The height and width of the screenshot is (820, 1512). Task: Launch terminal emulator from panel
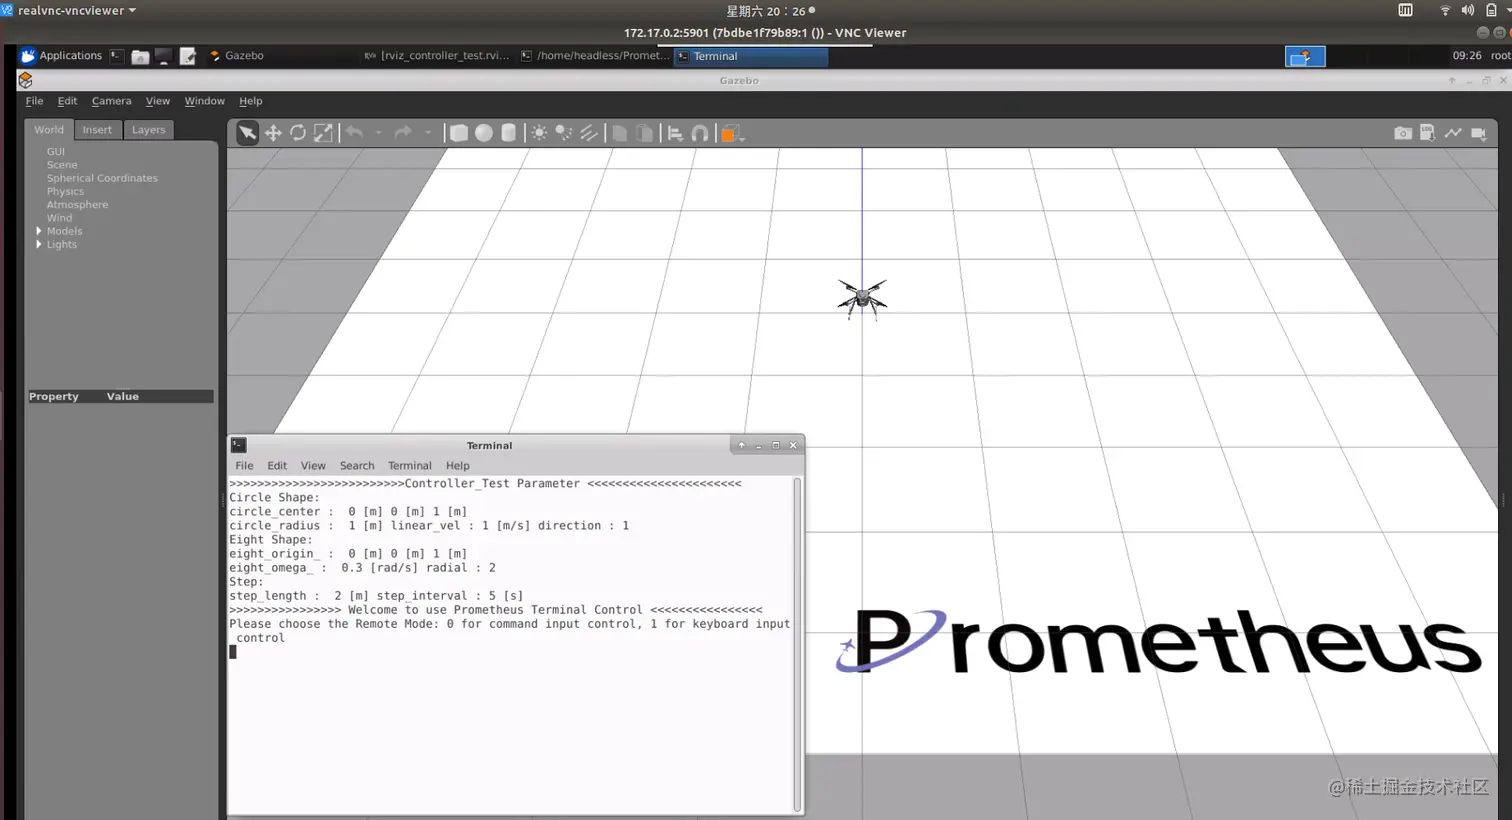point(117,56)
